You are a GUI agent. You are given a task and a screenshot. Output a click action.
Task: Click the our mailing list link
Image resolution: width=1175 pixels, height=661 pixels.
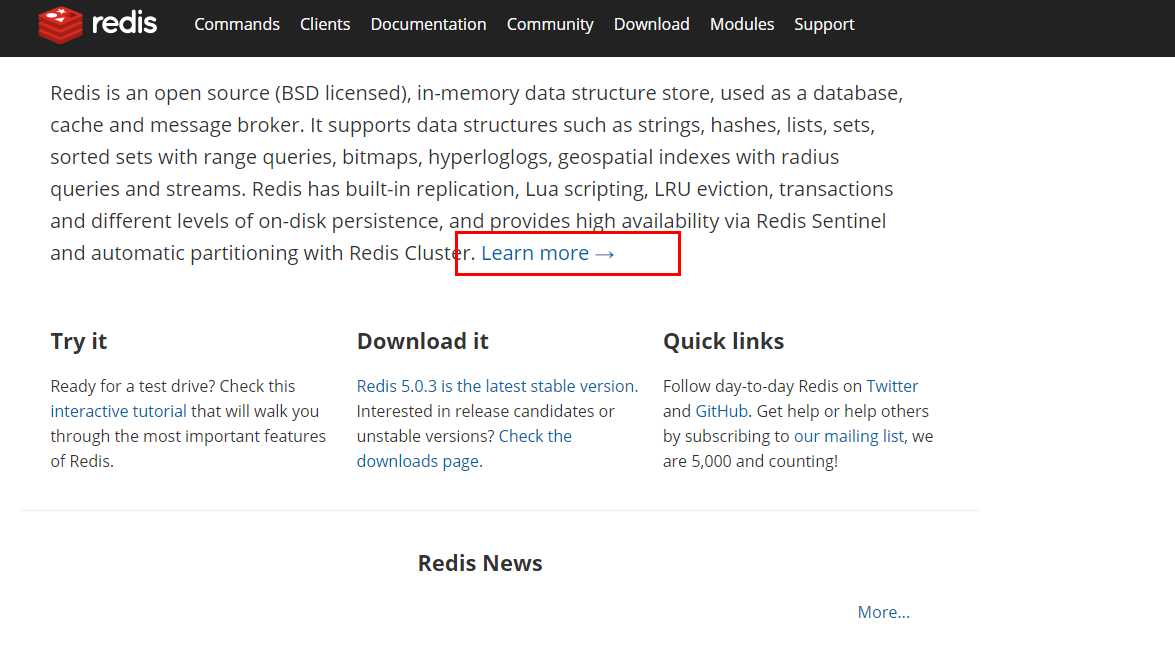[x=849, y=436]
